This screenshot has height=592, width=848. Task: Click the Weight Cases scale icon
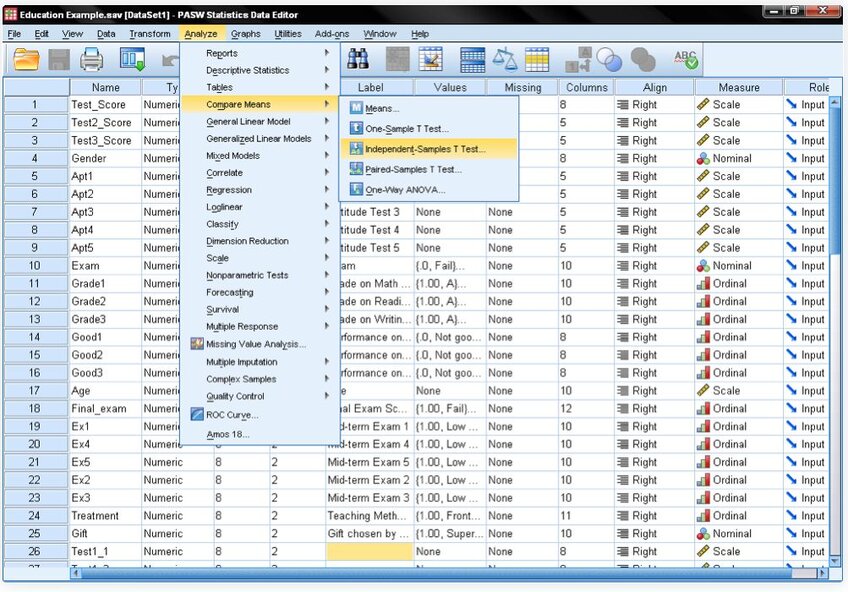tap(506, 60)
